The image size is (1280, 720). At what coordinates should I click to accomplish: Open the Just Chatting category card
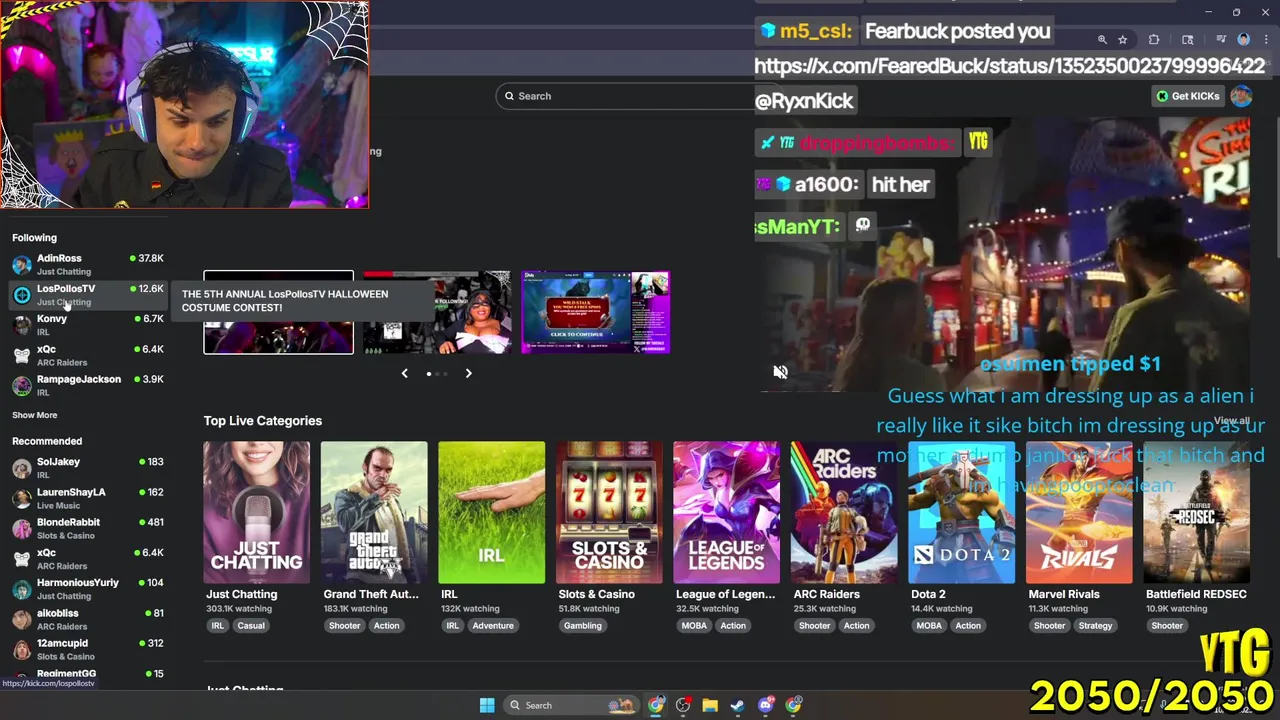click(257, 512)
